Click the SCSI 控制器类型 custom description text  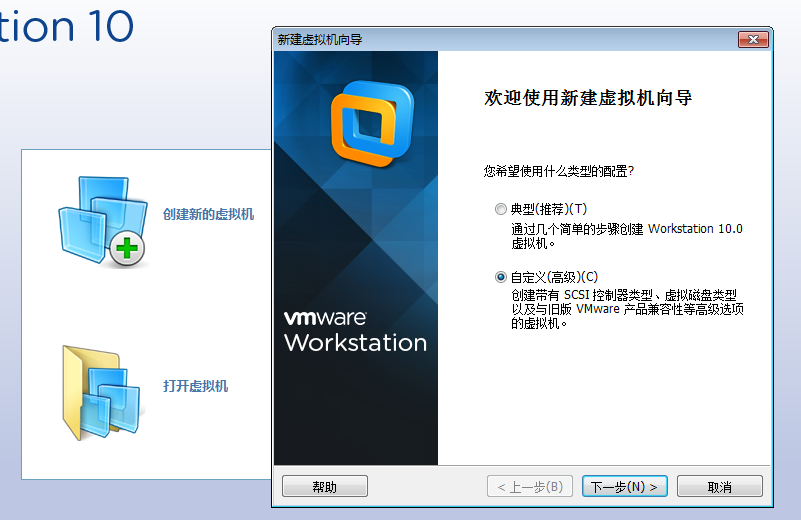point(627,309)
